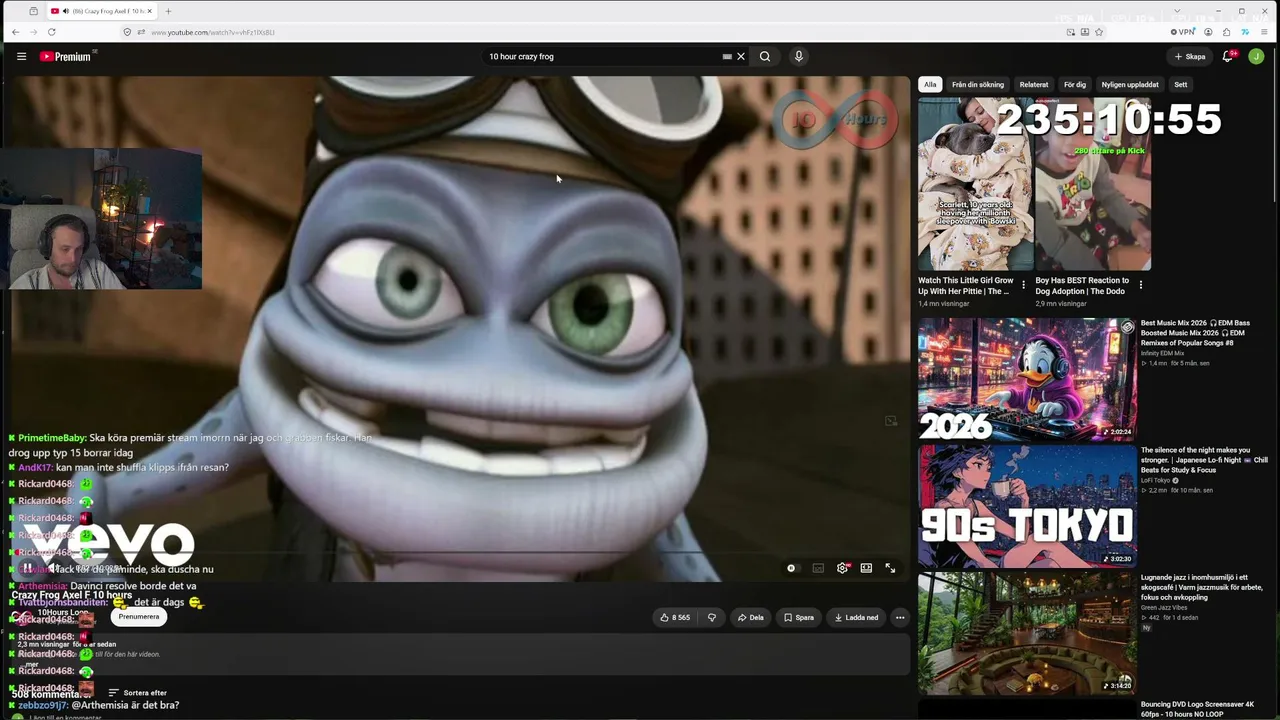Switch to the Crazy Frog Axel F browser tab
This screenshot has width=1280, height=720.
click(100, 11)
